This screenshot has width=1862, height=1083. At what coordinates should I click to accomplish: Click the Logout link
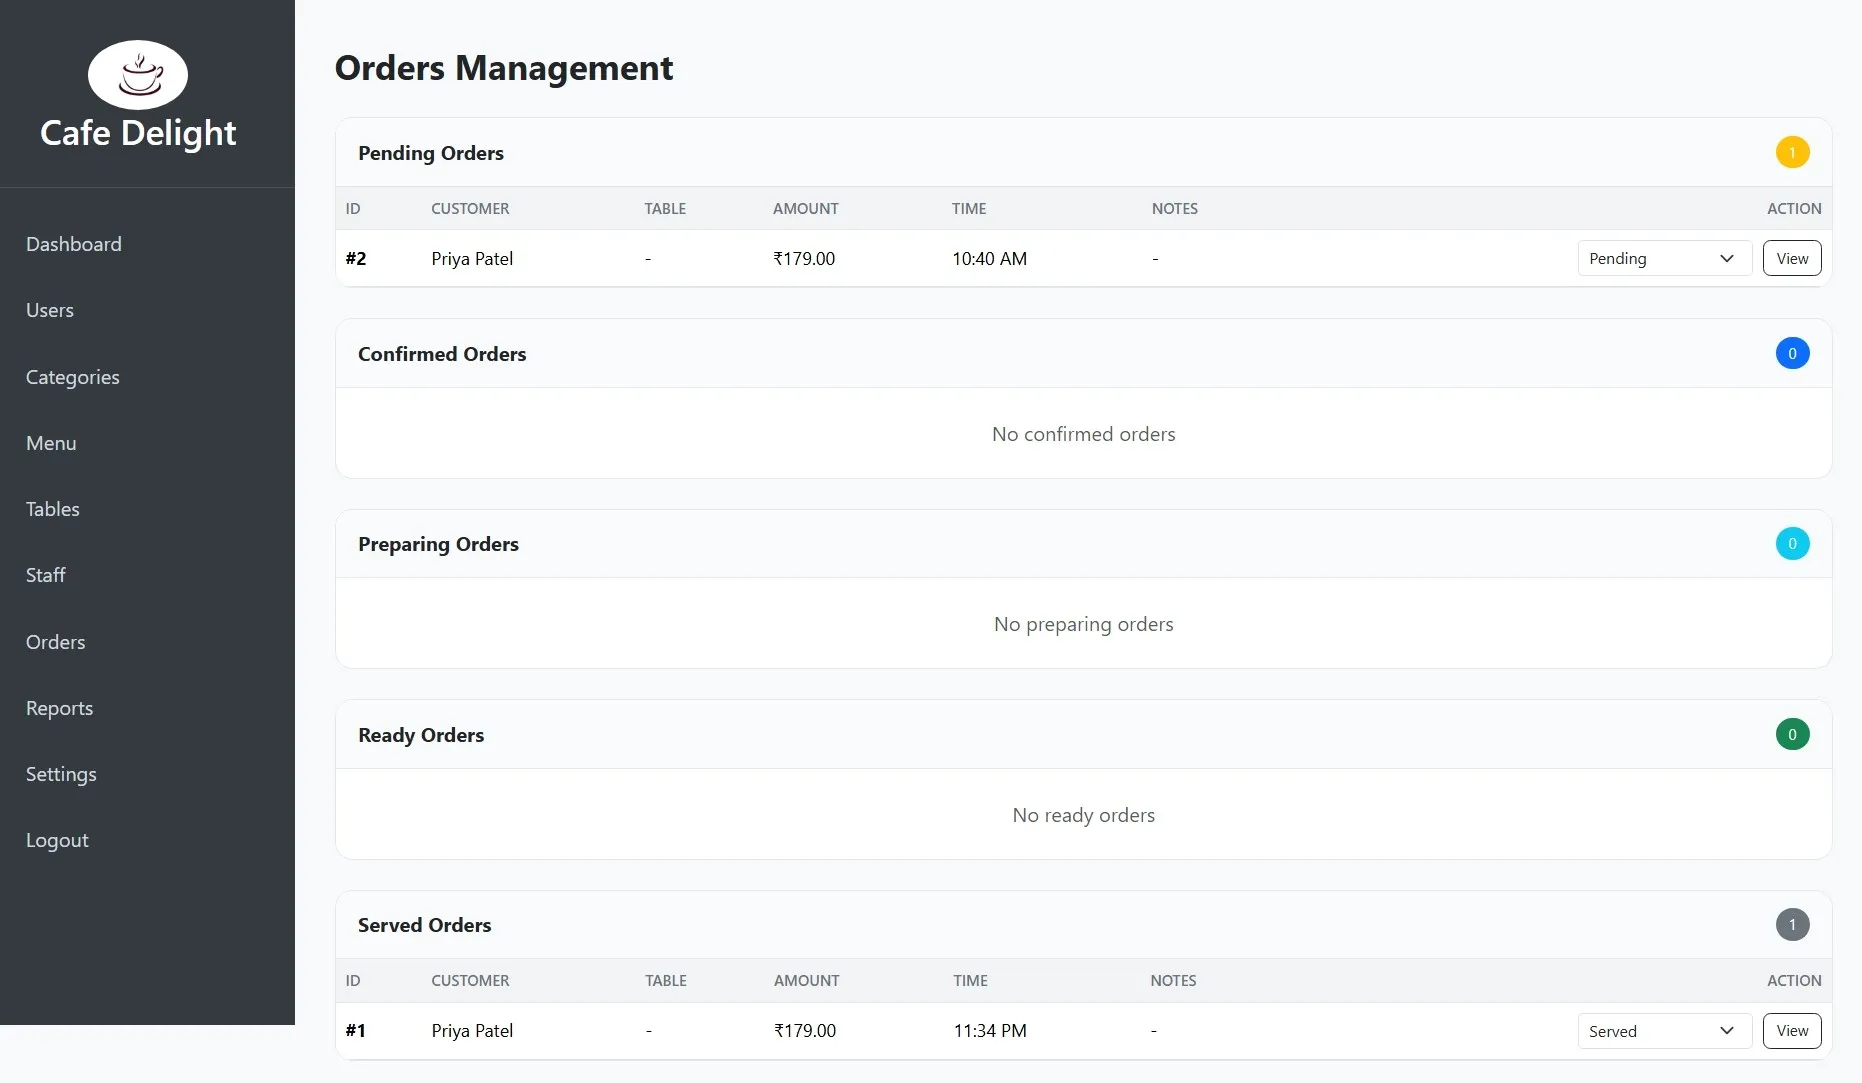click(57, 840)
